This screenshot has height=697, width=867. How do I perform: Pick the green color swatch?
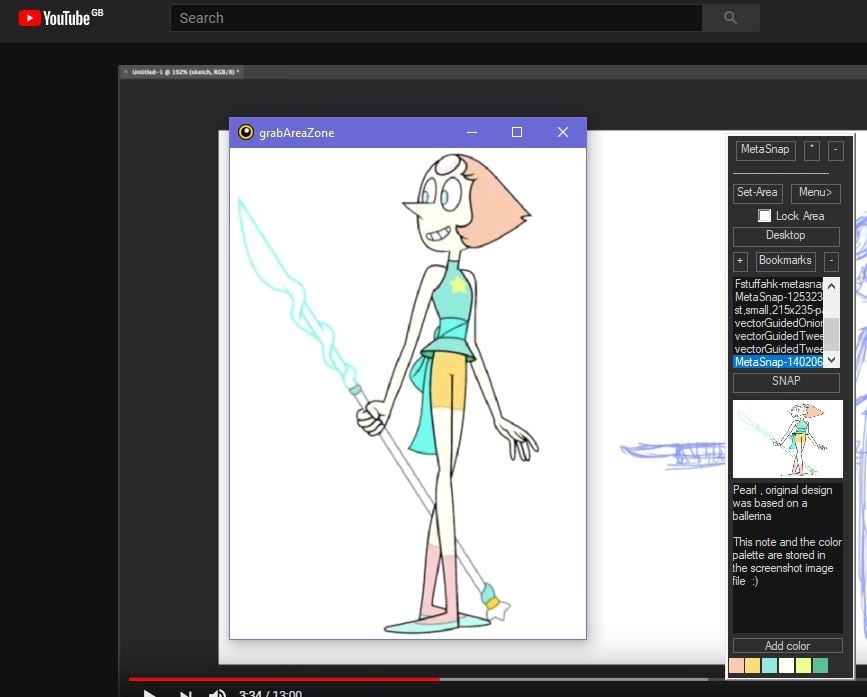coord(821,665)
